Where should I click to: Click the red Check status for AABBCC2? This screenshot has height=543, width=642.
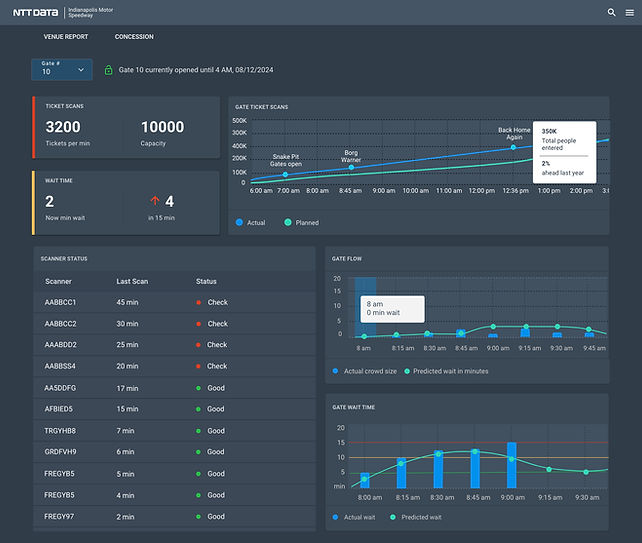[212, 324]
